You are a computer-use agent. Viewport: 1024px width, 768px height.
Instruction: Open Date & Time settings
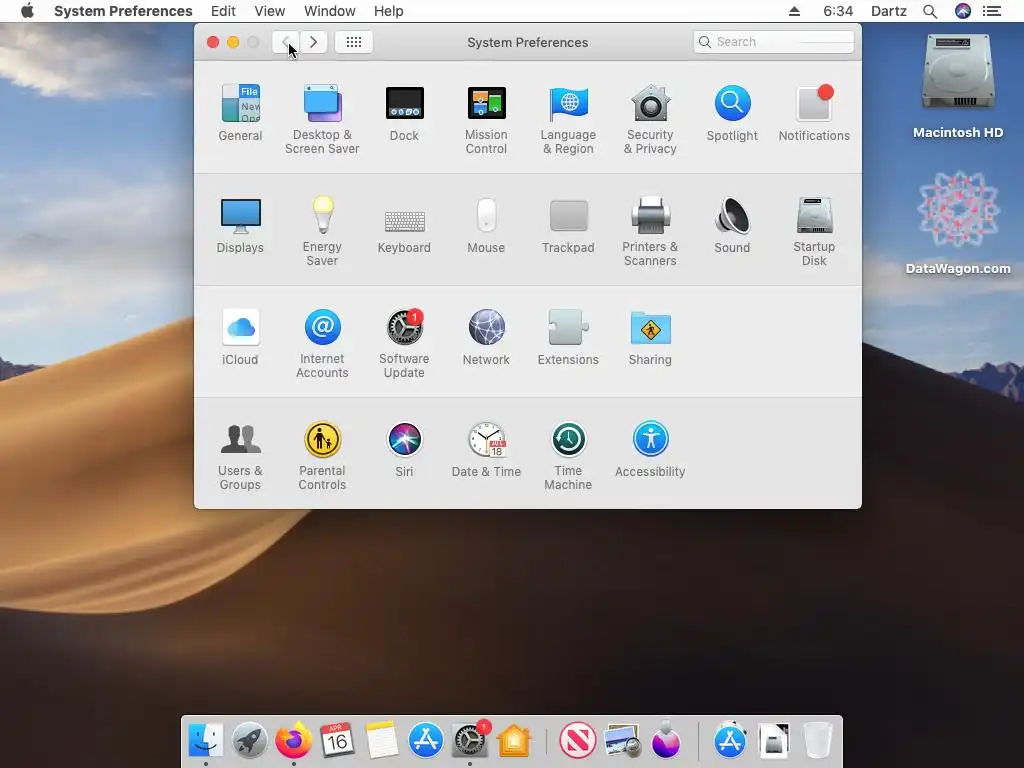pyautogui.click(x=486, y=449)
